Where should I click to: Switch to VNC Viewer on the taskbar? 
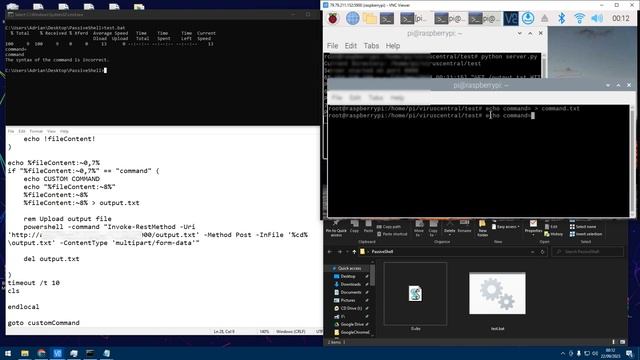click(x=58, y=353)
